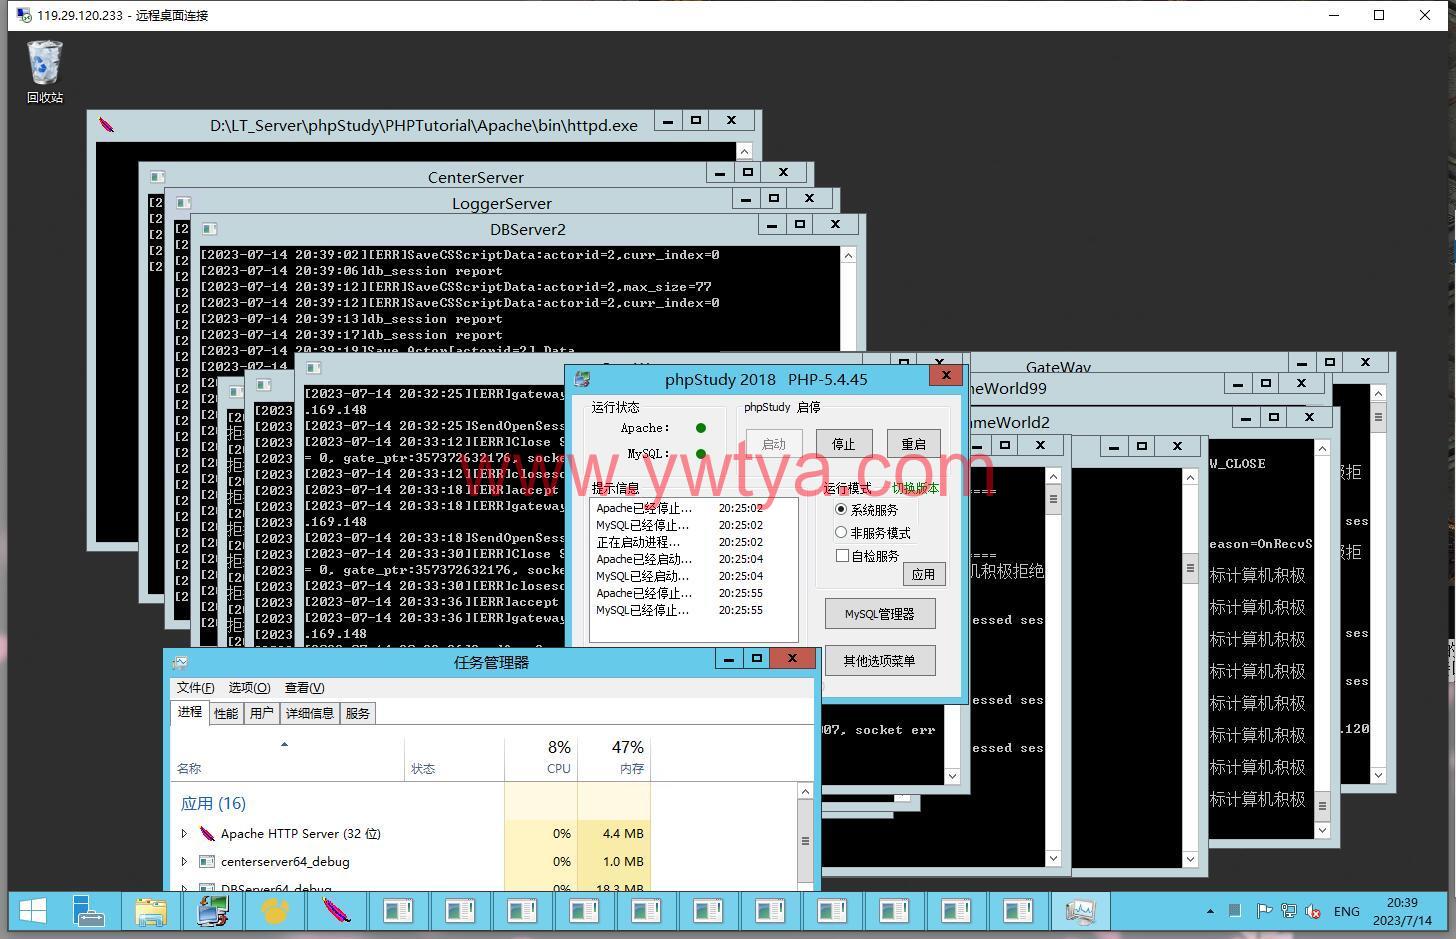
Task: Click scroll-up arrow in Task Manager list
Action: [x=805, y=791]
